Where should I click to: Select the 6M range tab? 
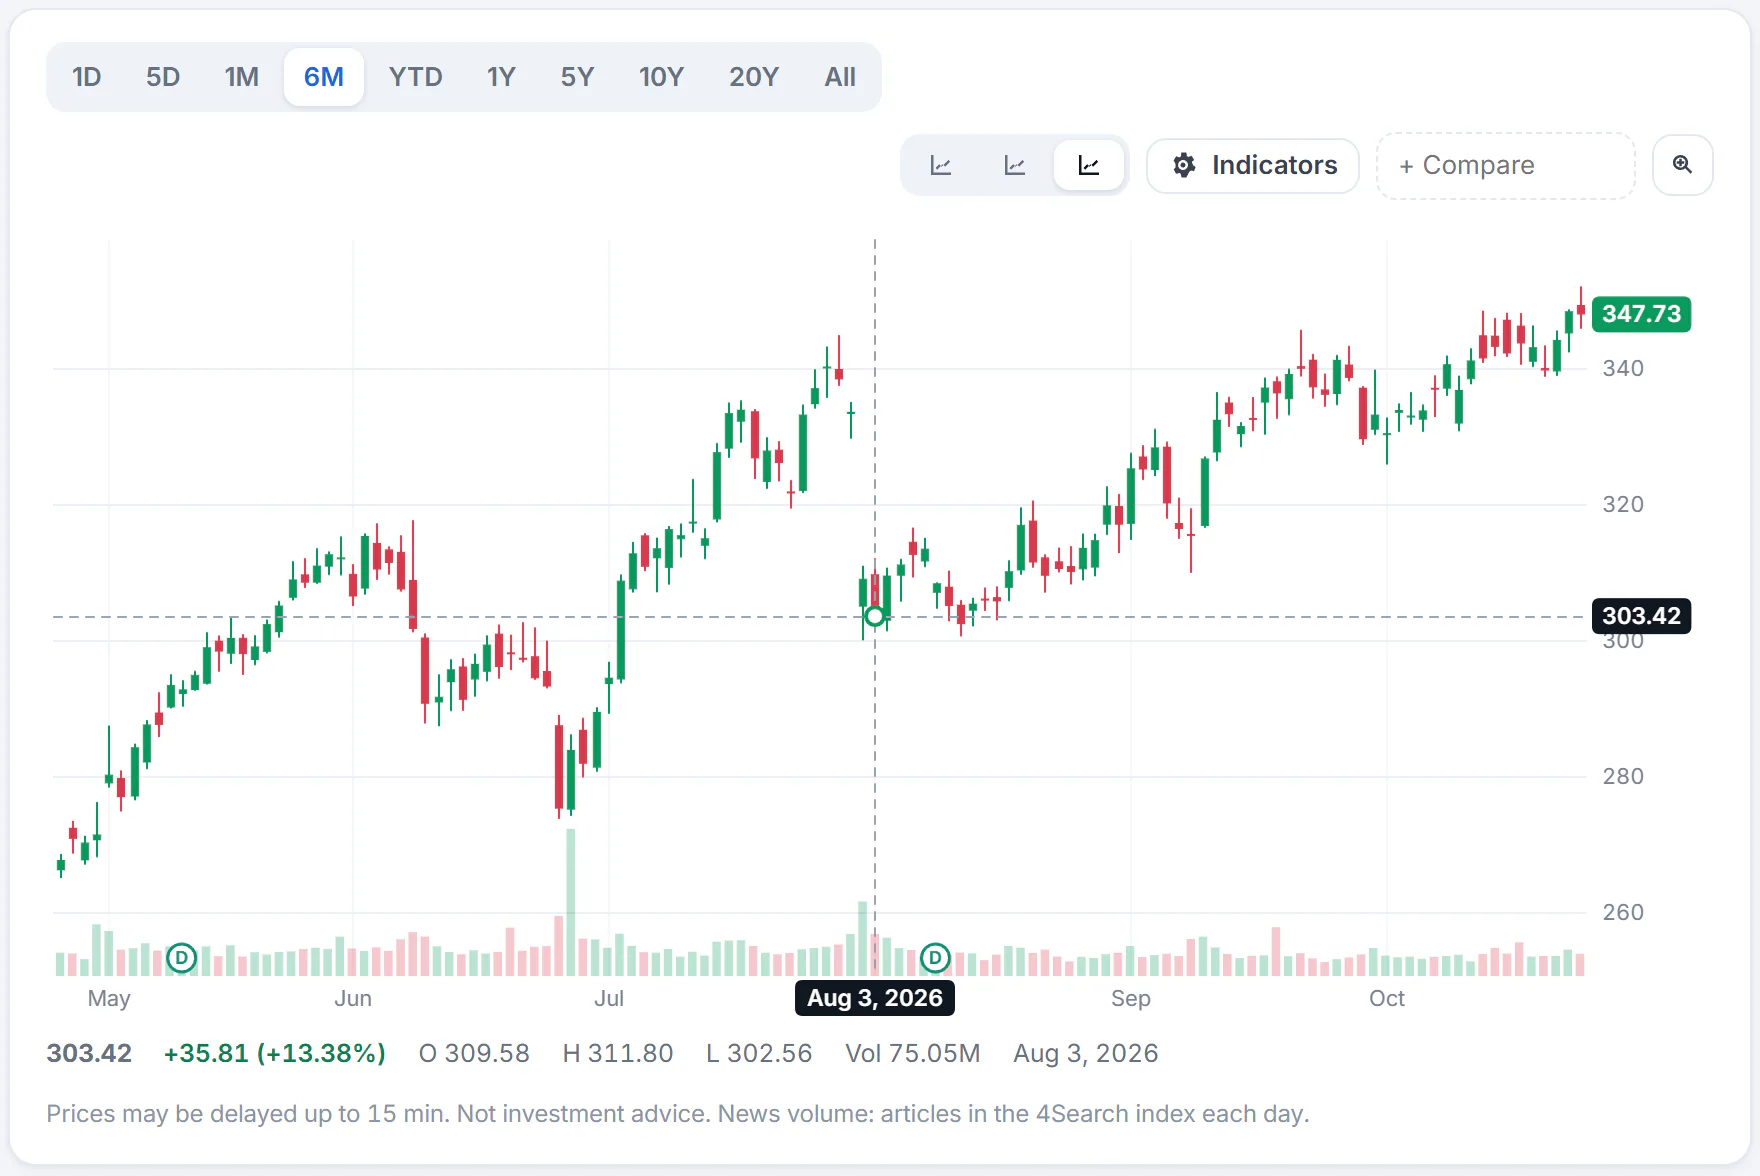pyautogui.click(x=324, y=77)
